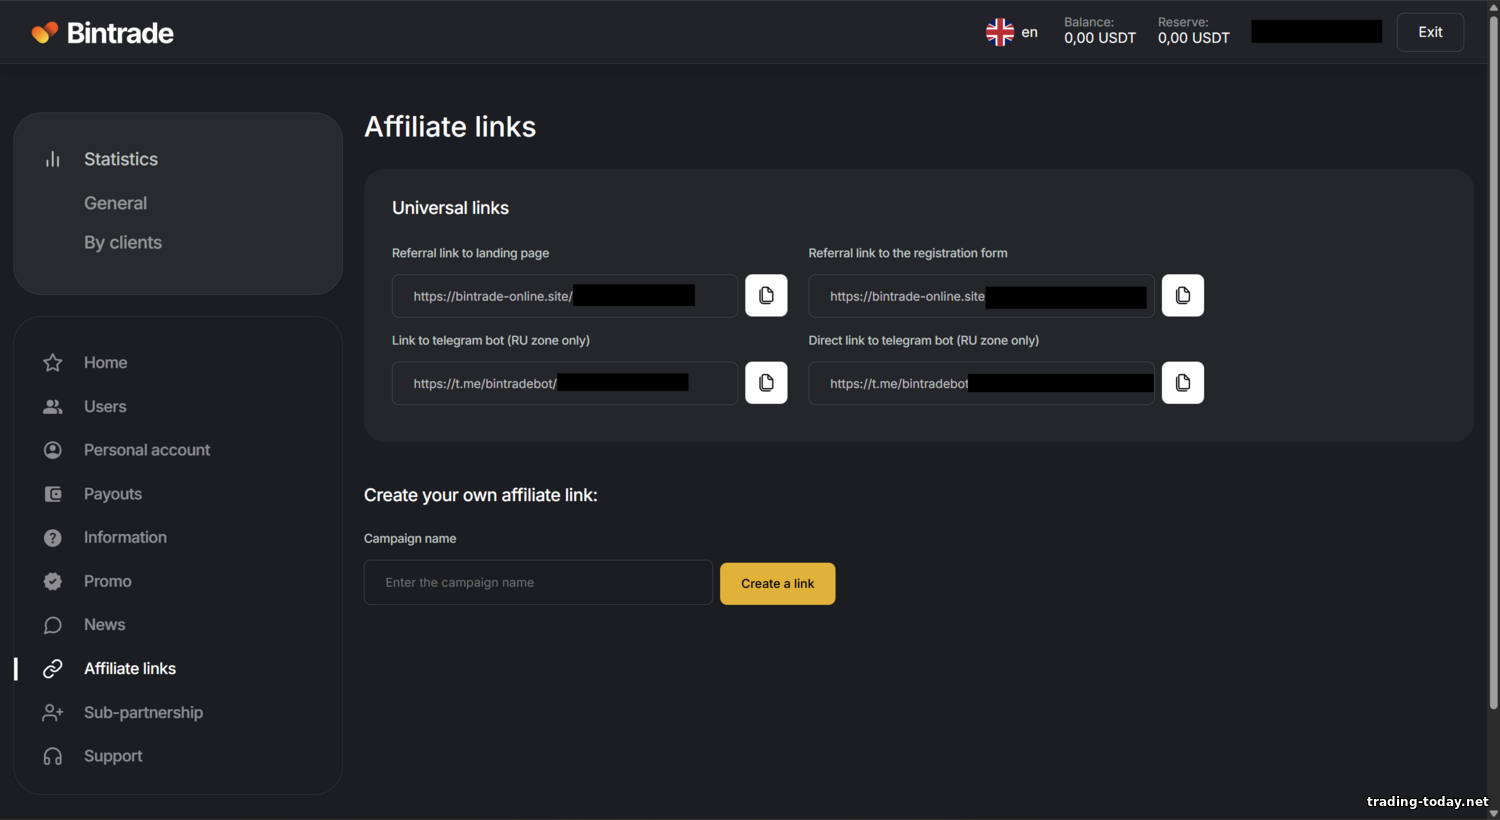1500x820 pixels.
Task: Click the Bintrade logo
Action: point(103,33)
